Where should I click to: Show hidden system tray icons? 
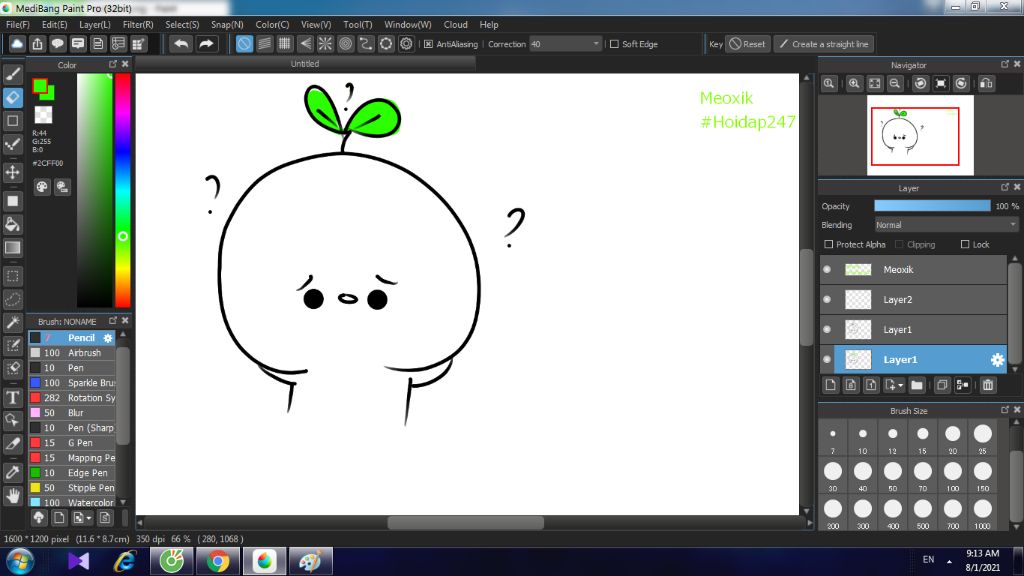[x=949, y=561]
